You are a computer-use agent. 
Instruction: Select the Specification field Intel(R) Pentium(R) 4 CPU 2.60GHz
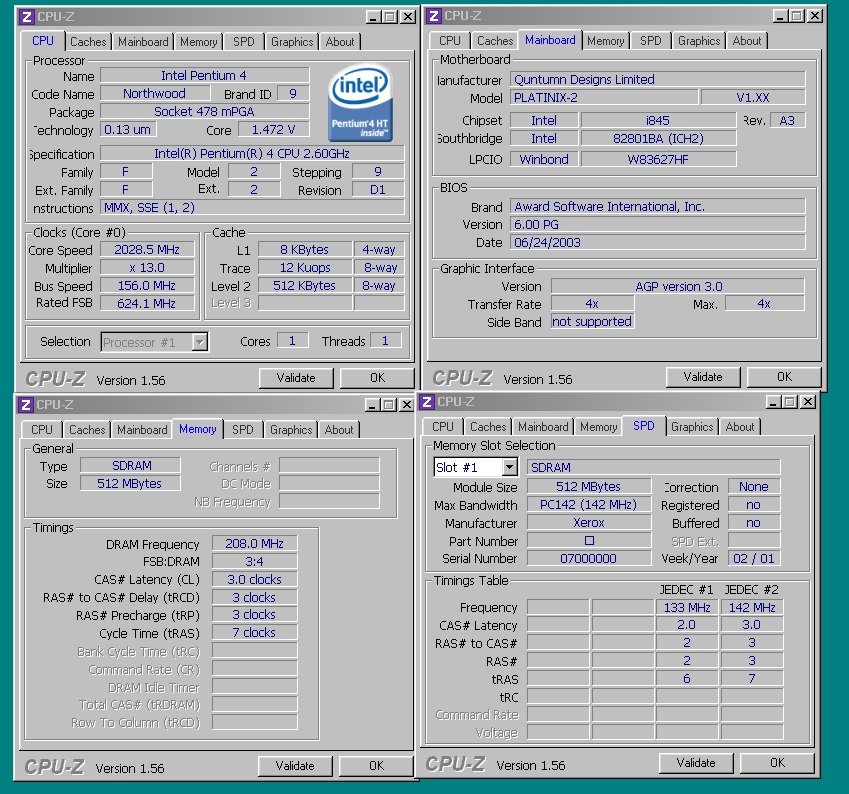pos(252,154)
